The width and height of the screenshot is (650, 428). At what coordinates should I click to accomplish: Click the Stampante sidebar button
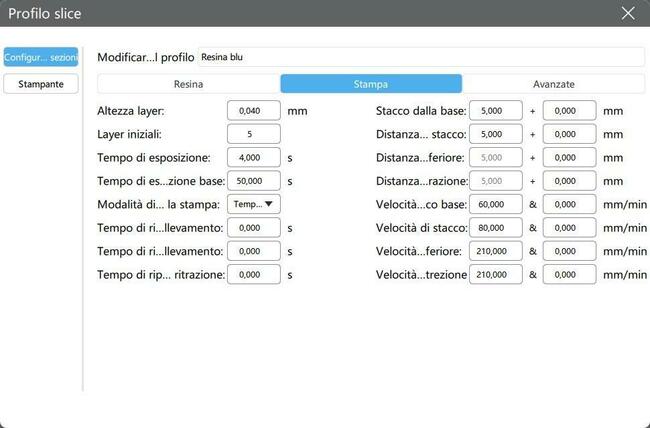[x=41, y=84]
